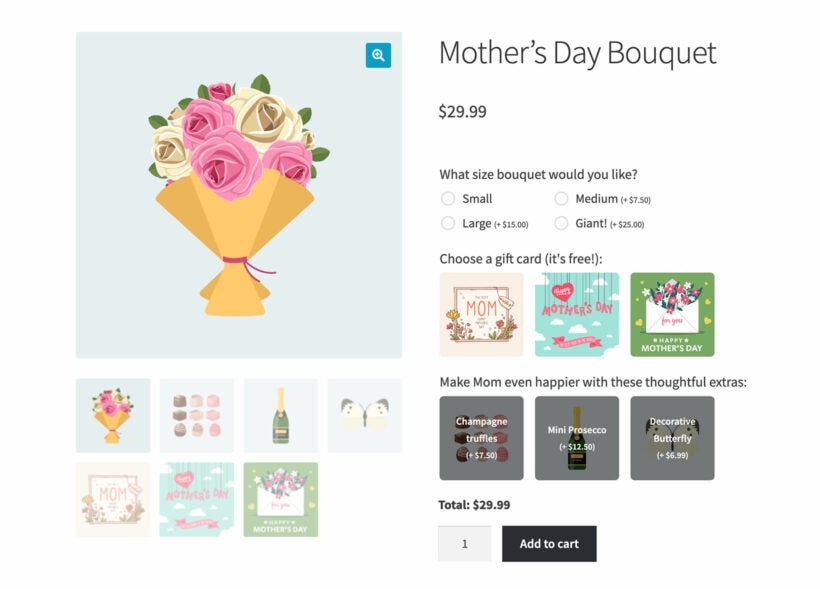
Task: Add Mini Prosecco extra
Action: coord(577,437)
